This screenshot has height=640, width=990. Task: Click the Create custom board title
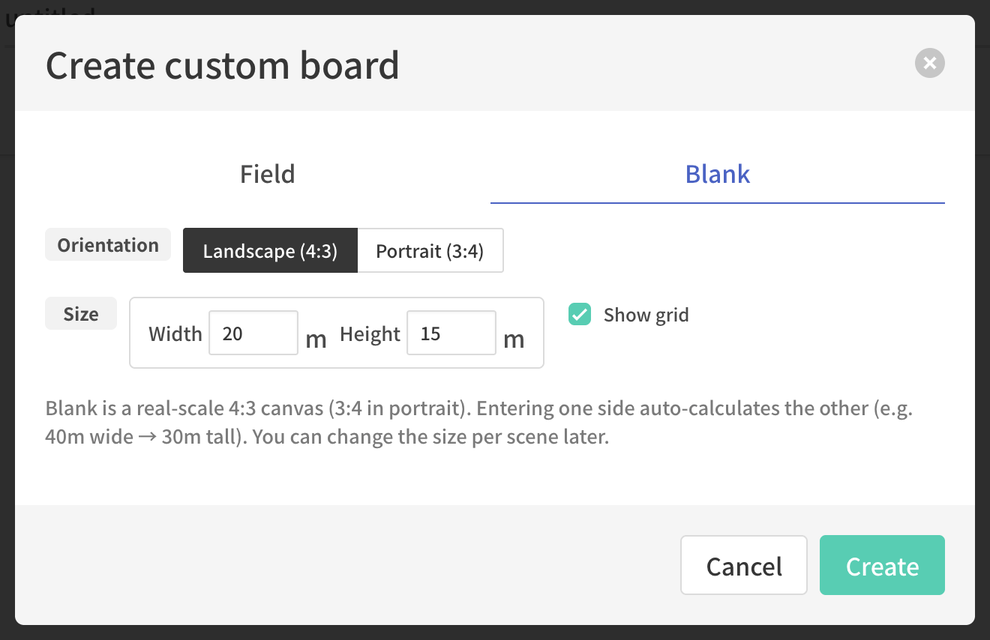pyautogui.click(x=222, y=66)
